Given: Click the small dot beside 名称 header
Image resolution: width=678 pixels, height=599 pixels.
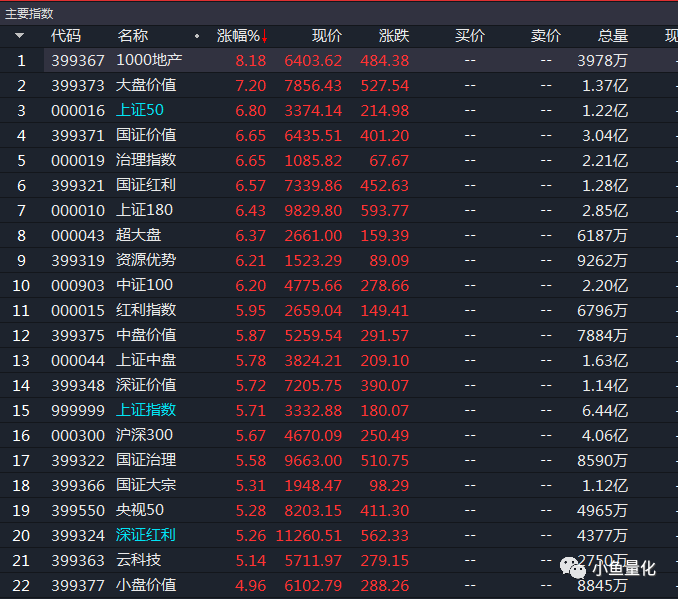Looking at the screenshot, I should click(x=197, y=36).
